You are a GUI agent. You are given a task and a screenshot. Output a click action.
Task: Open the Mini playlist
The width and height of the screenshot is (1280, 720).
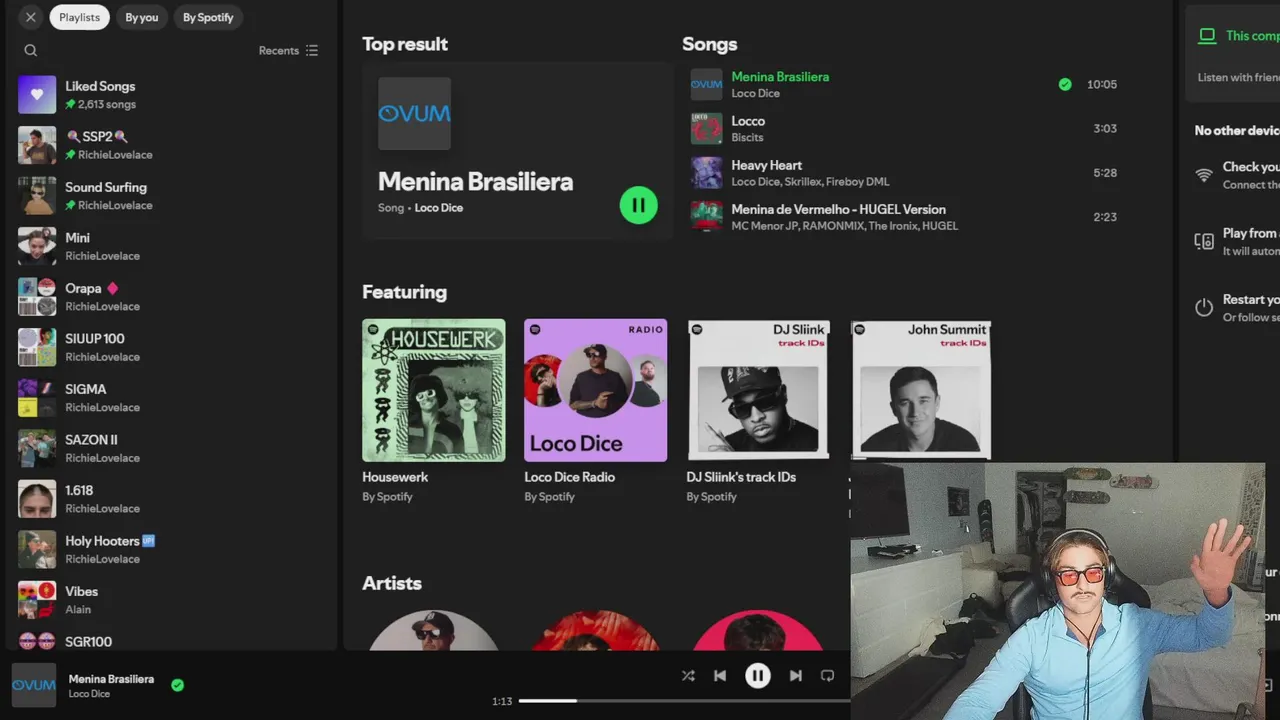click(x=170, y=246)
